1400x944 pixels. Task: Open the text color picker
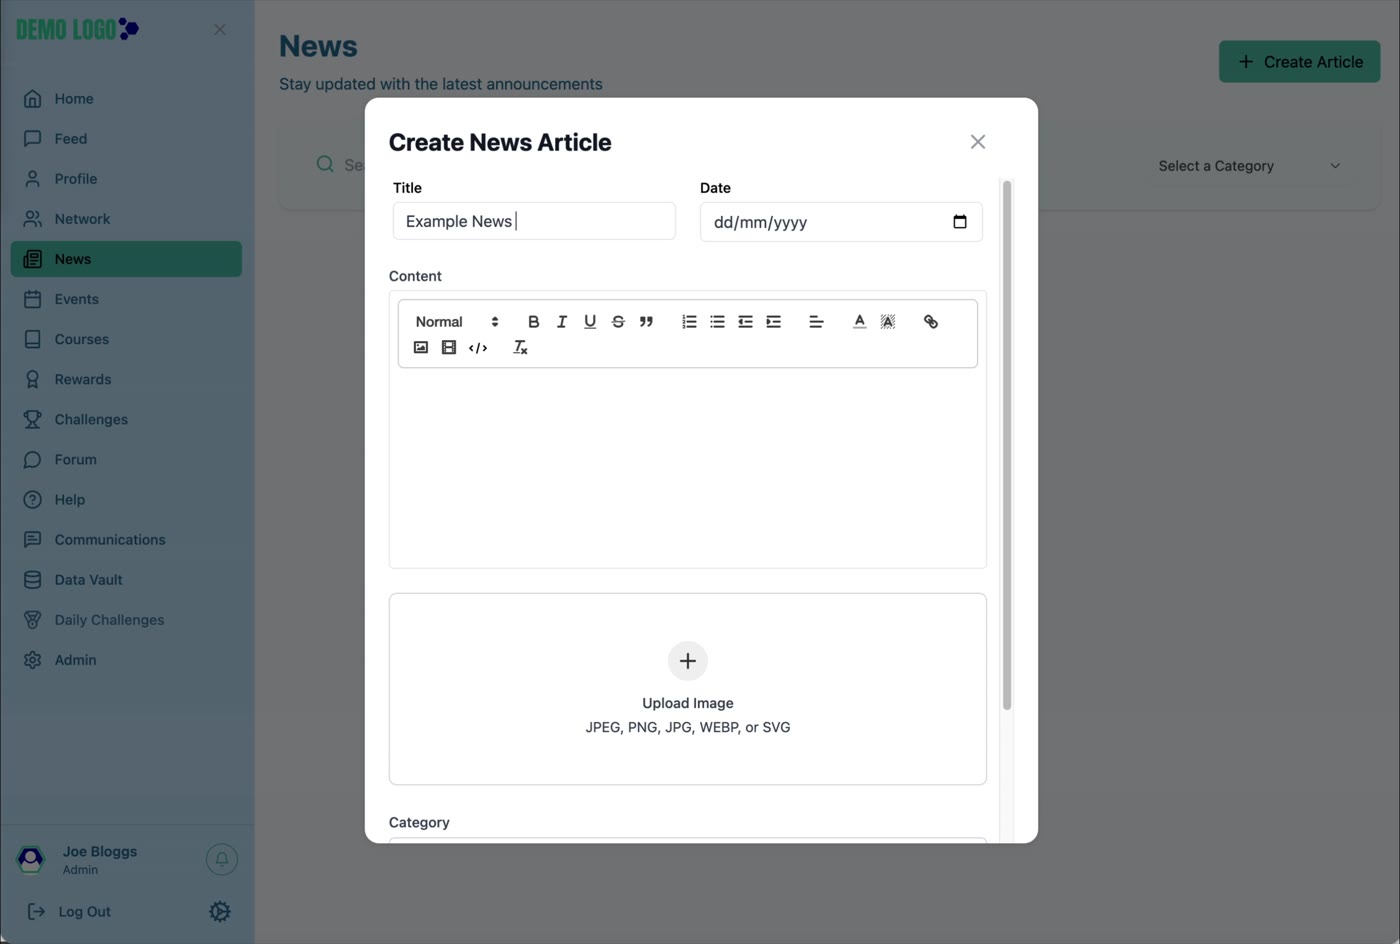[859, 322]
